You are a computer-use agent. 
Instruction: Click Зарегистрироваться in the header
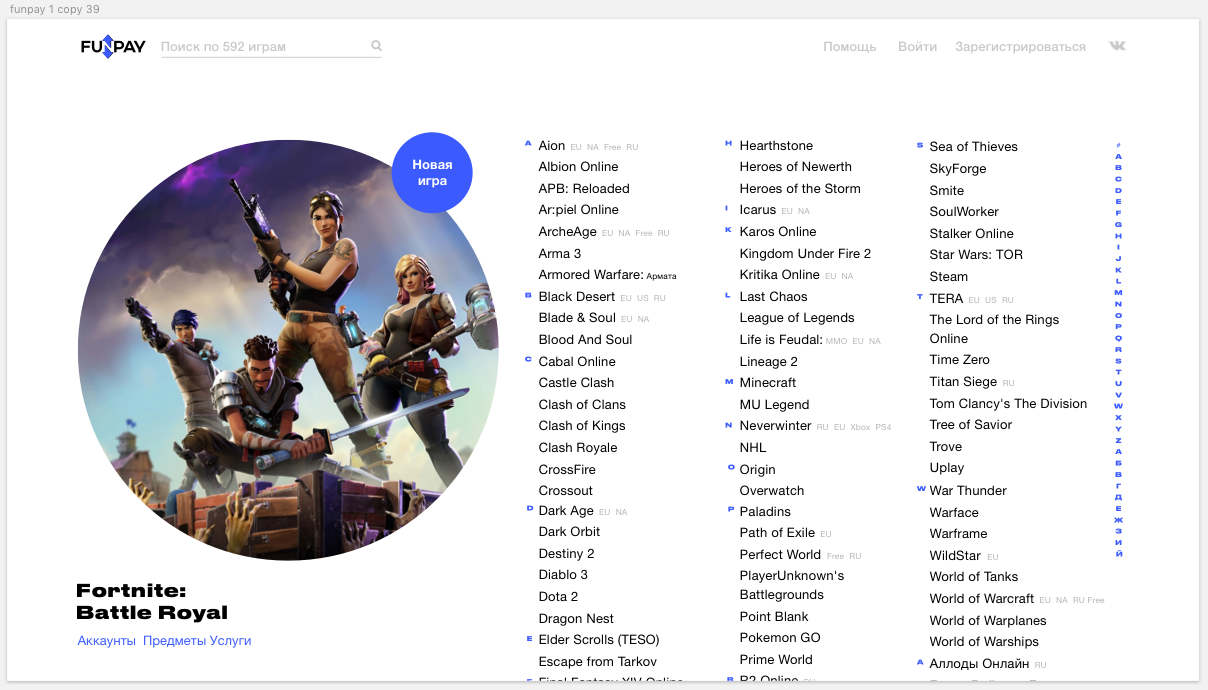[x=1020, y=47]
